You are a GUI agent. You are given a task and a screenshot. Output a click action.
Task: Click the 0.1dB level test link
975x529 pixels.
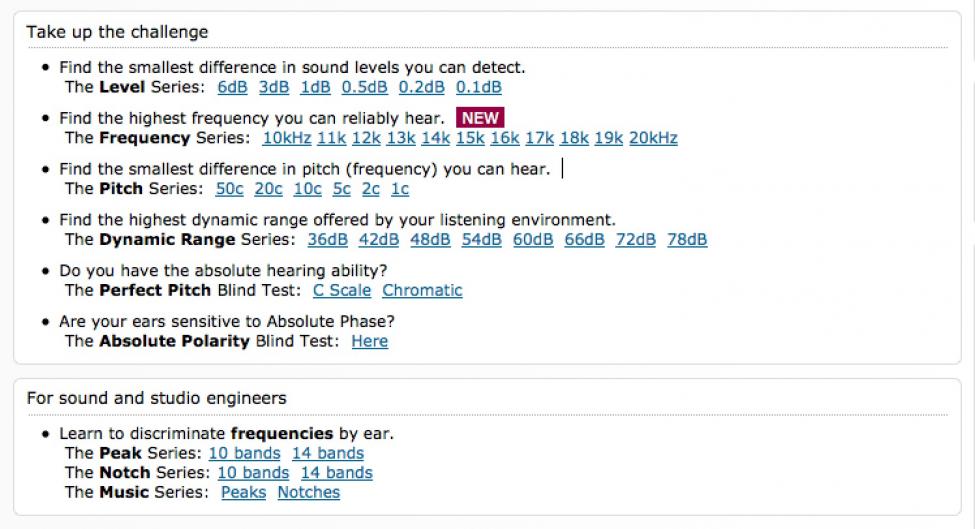tap(478, 87)
